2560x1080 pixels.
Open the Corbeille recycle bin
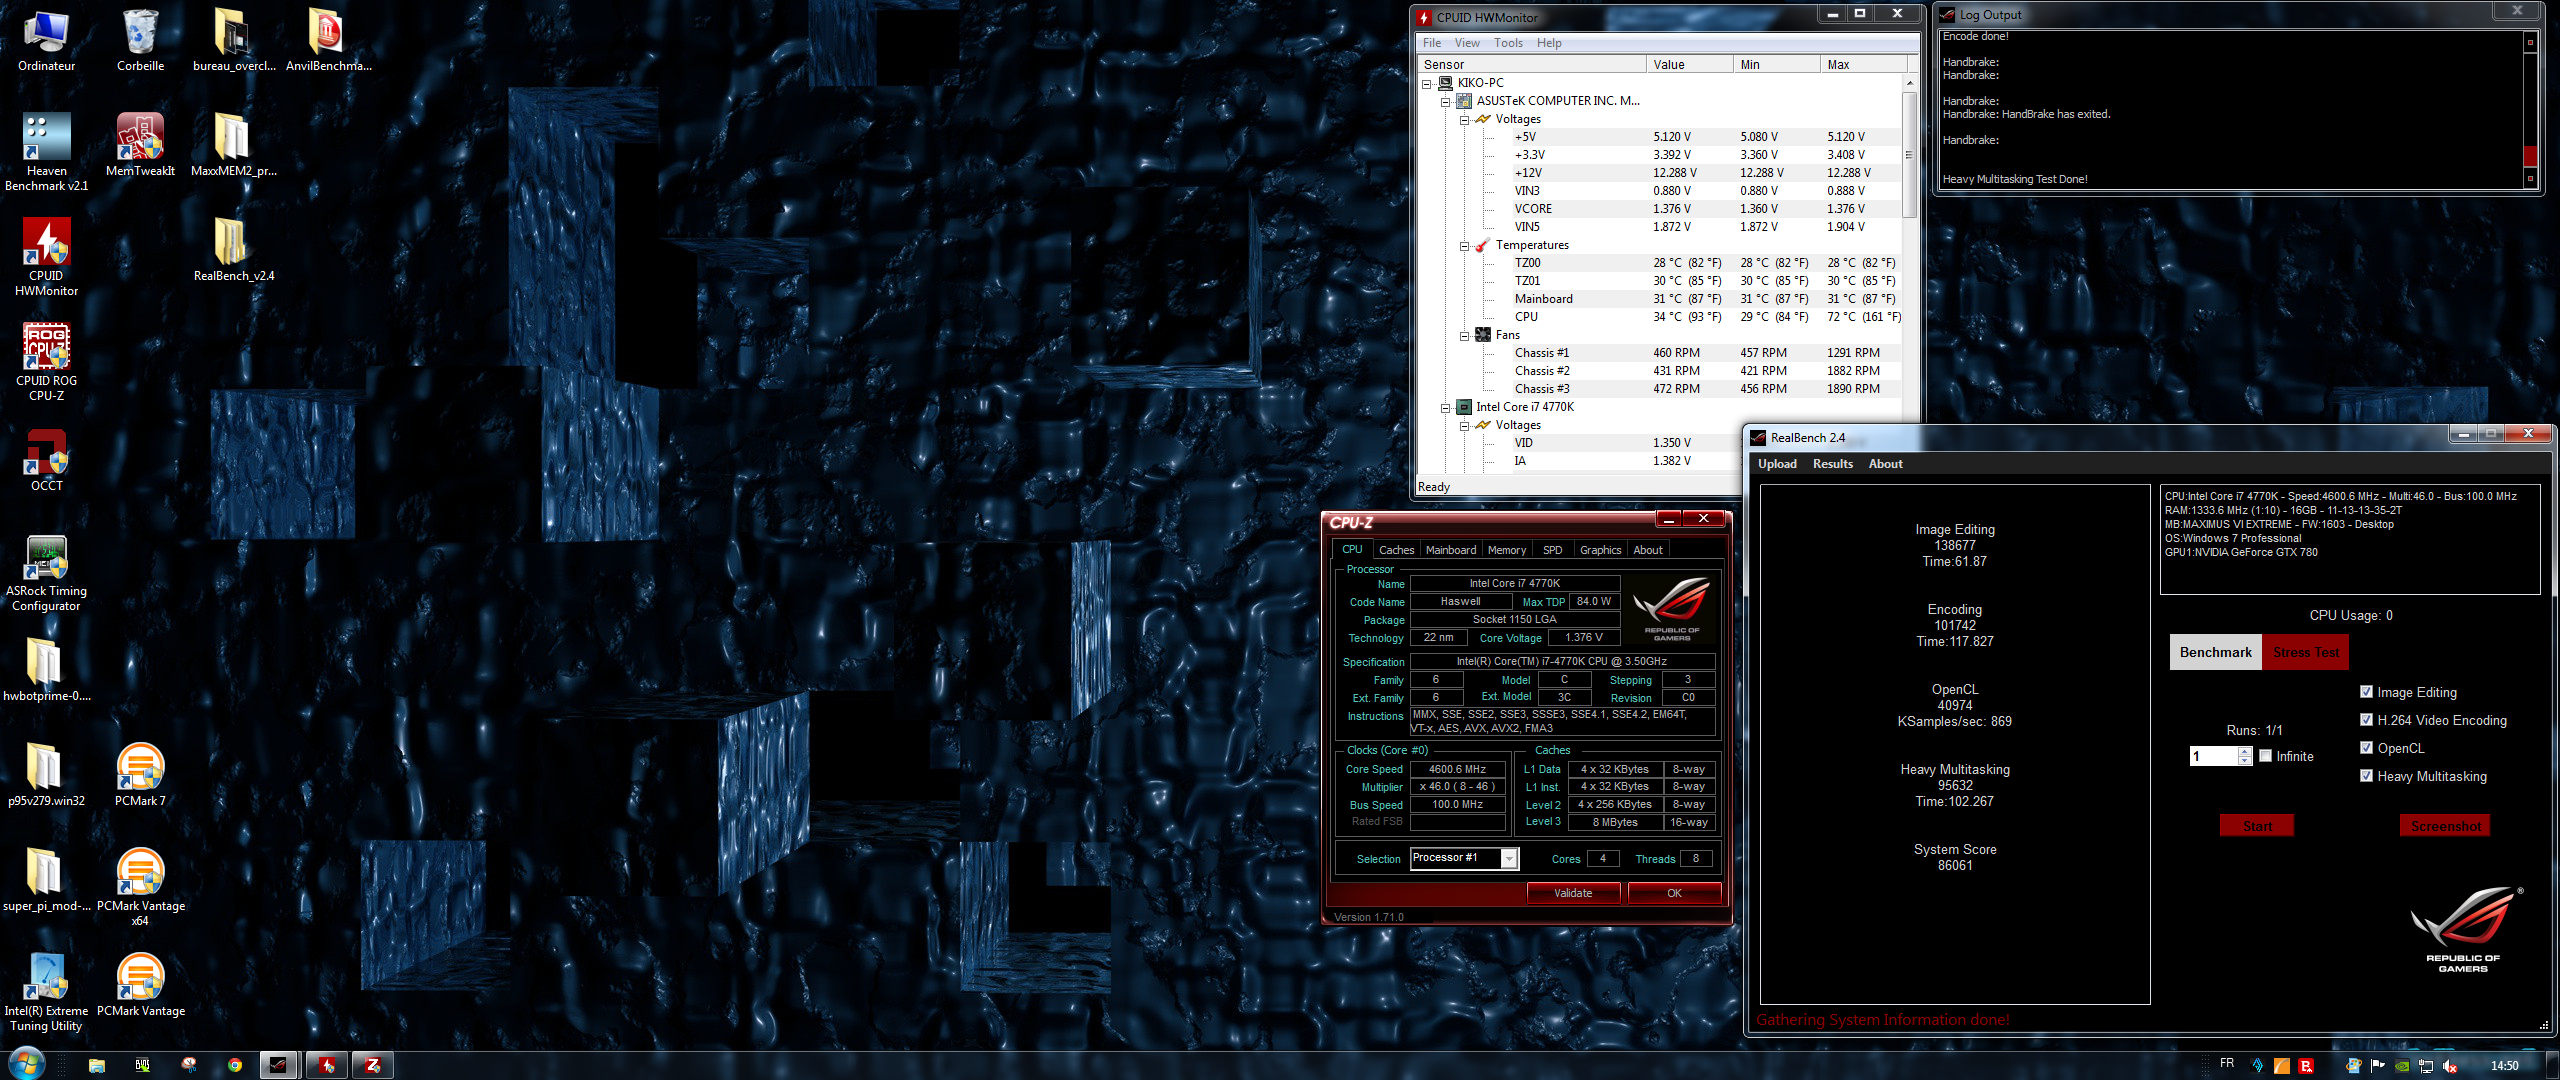[140, 40]
